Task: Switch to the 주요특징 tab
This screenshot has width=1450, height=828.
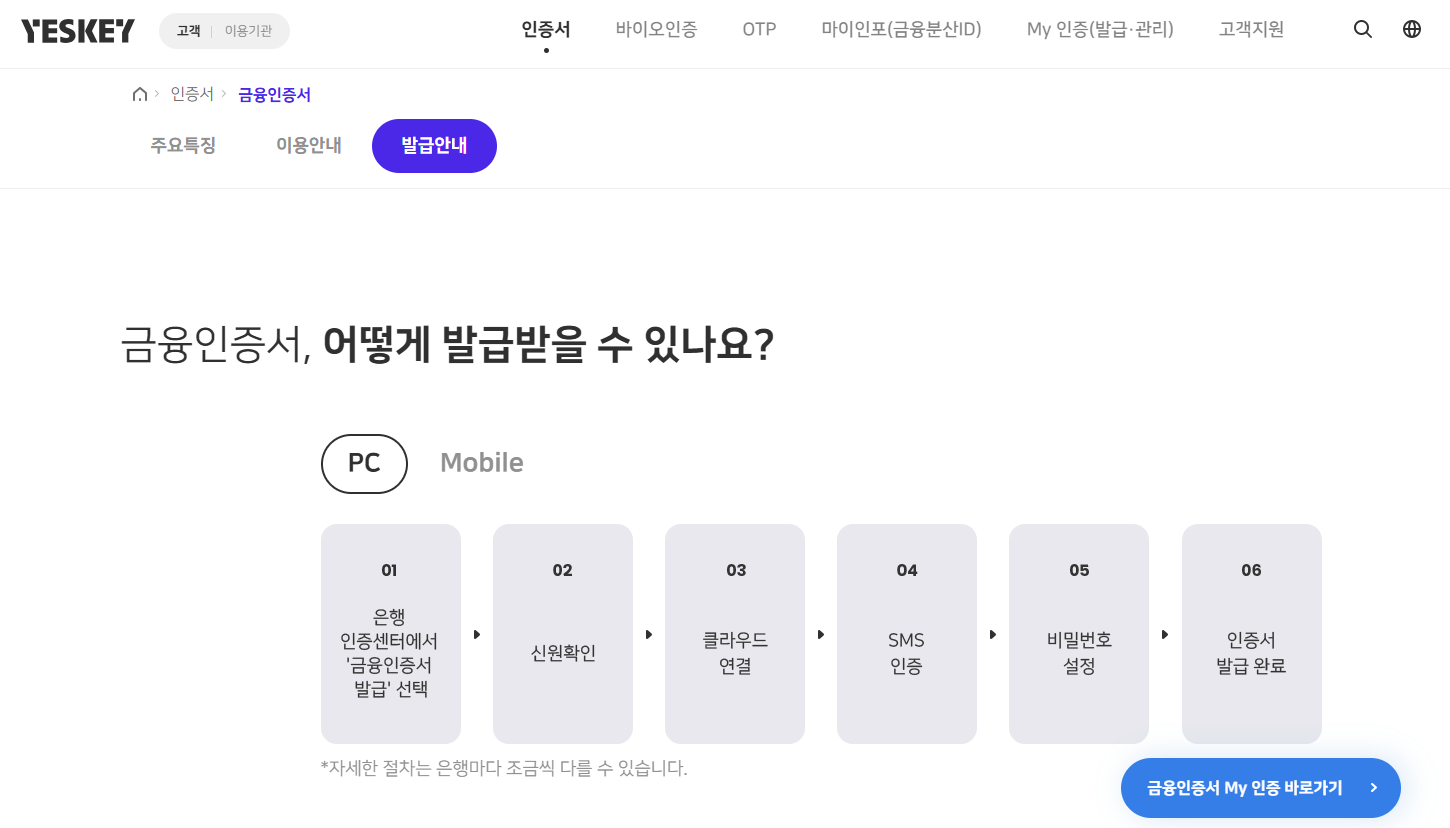Action: [x=183, y=145]
